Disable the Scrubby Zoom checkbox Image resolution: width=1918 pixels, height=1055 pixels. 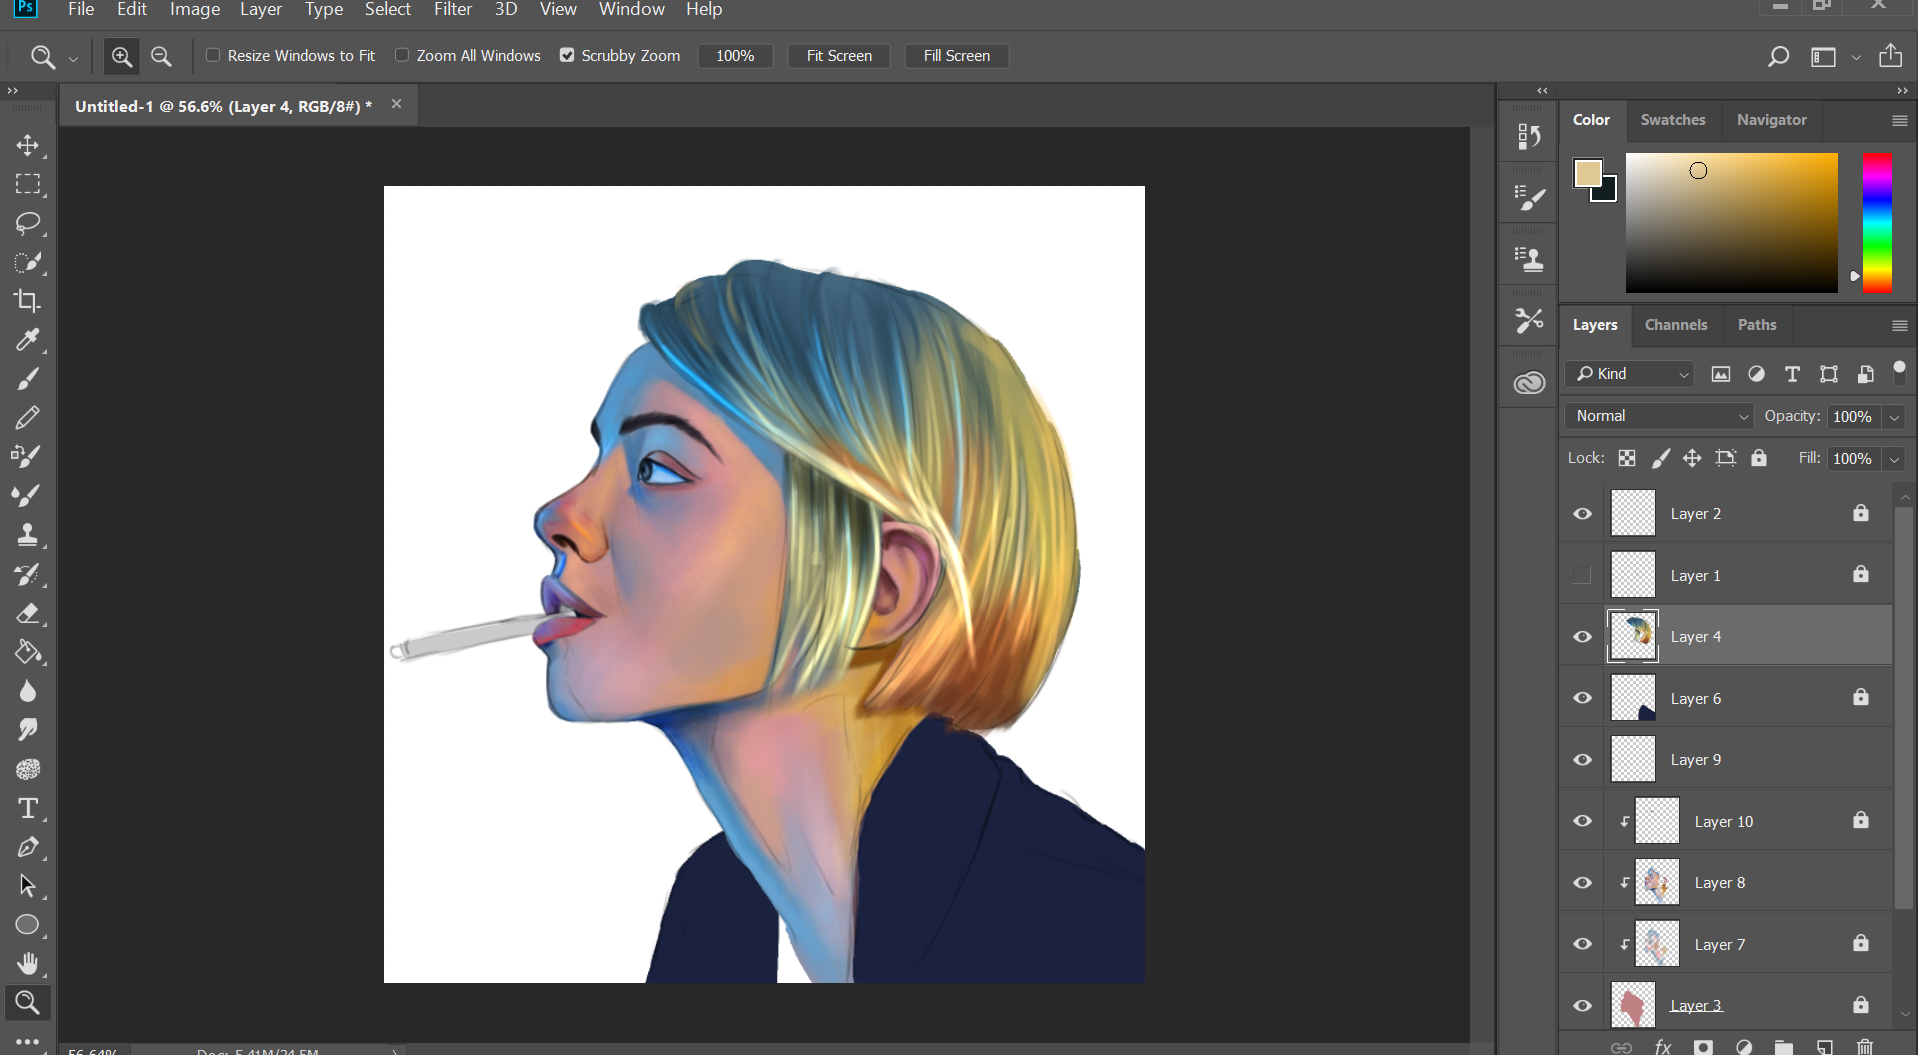click(x=567, y=55)
